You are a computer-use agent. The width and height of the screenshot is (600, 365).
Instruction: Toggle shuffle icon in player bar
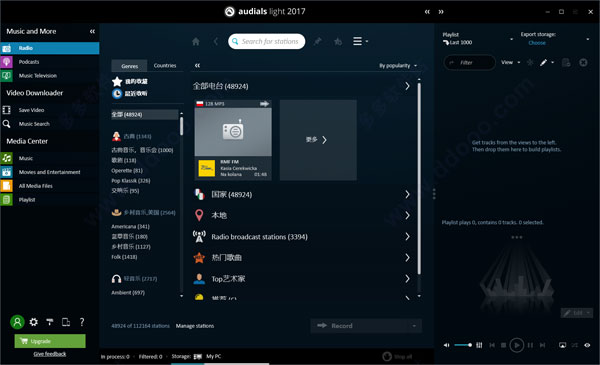coord(575,345)
